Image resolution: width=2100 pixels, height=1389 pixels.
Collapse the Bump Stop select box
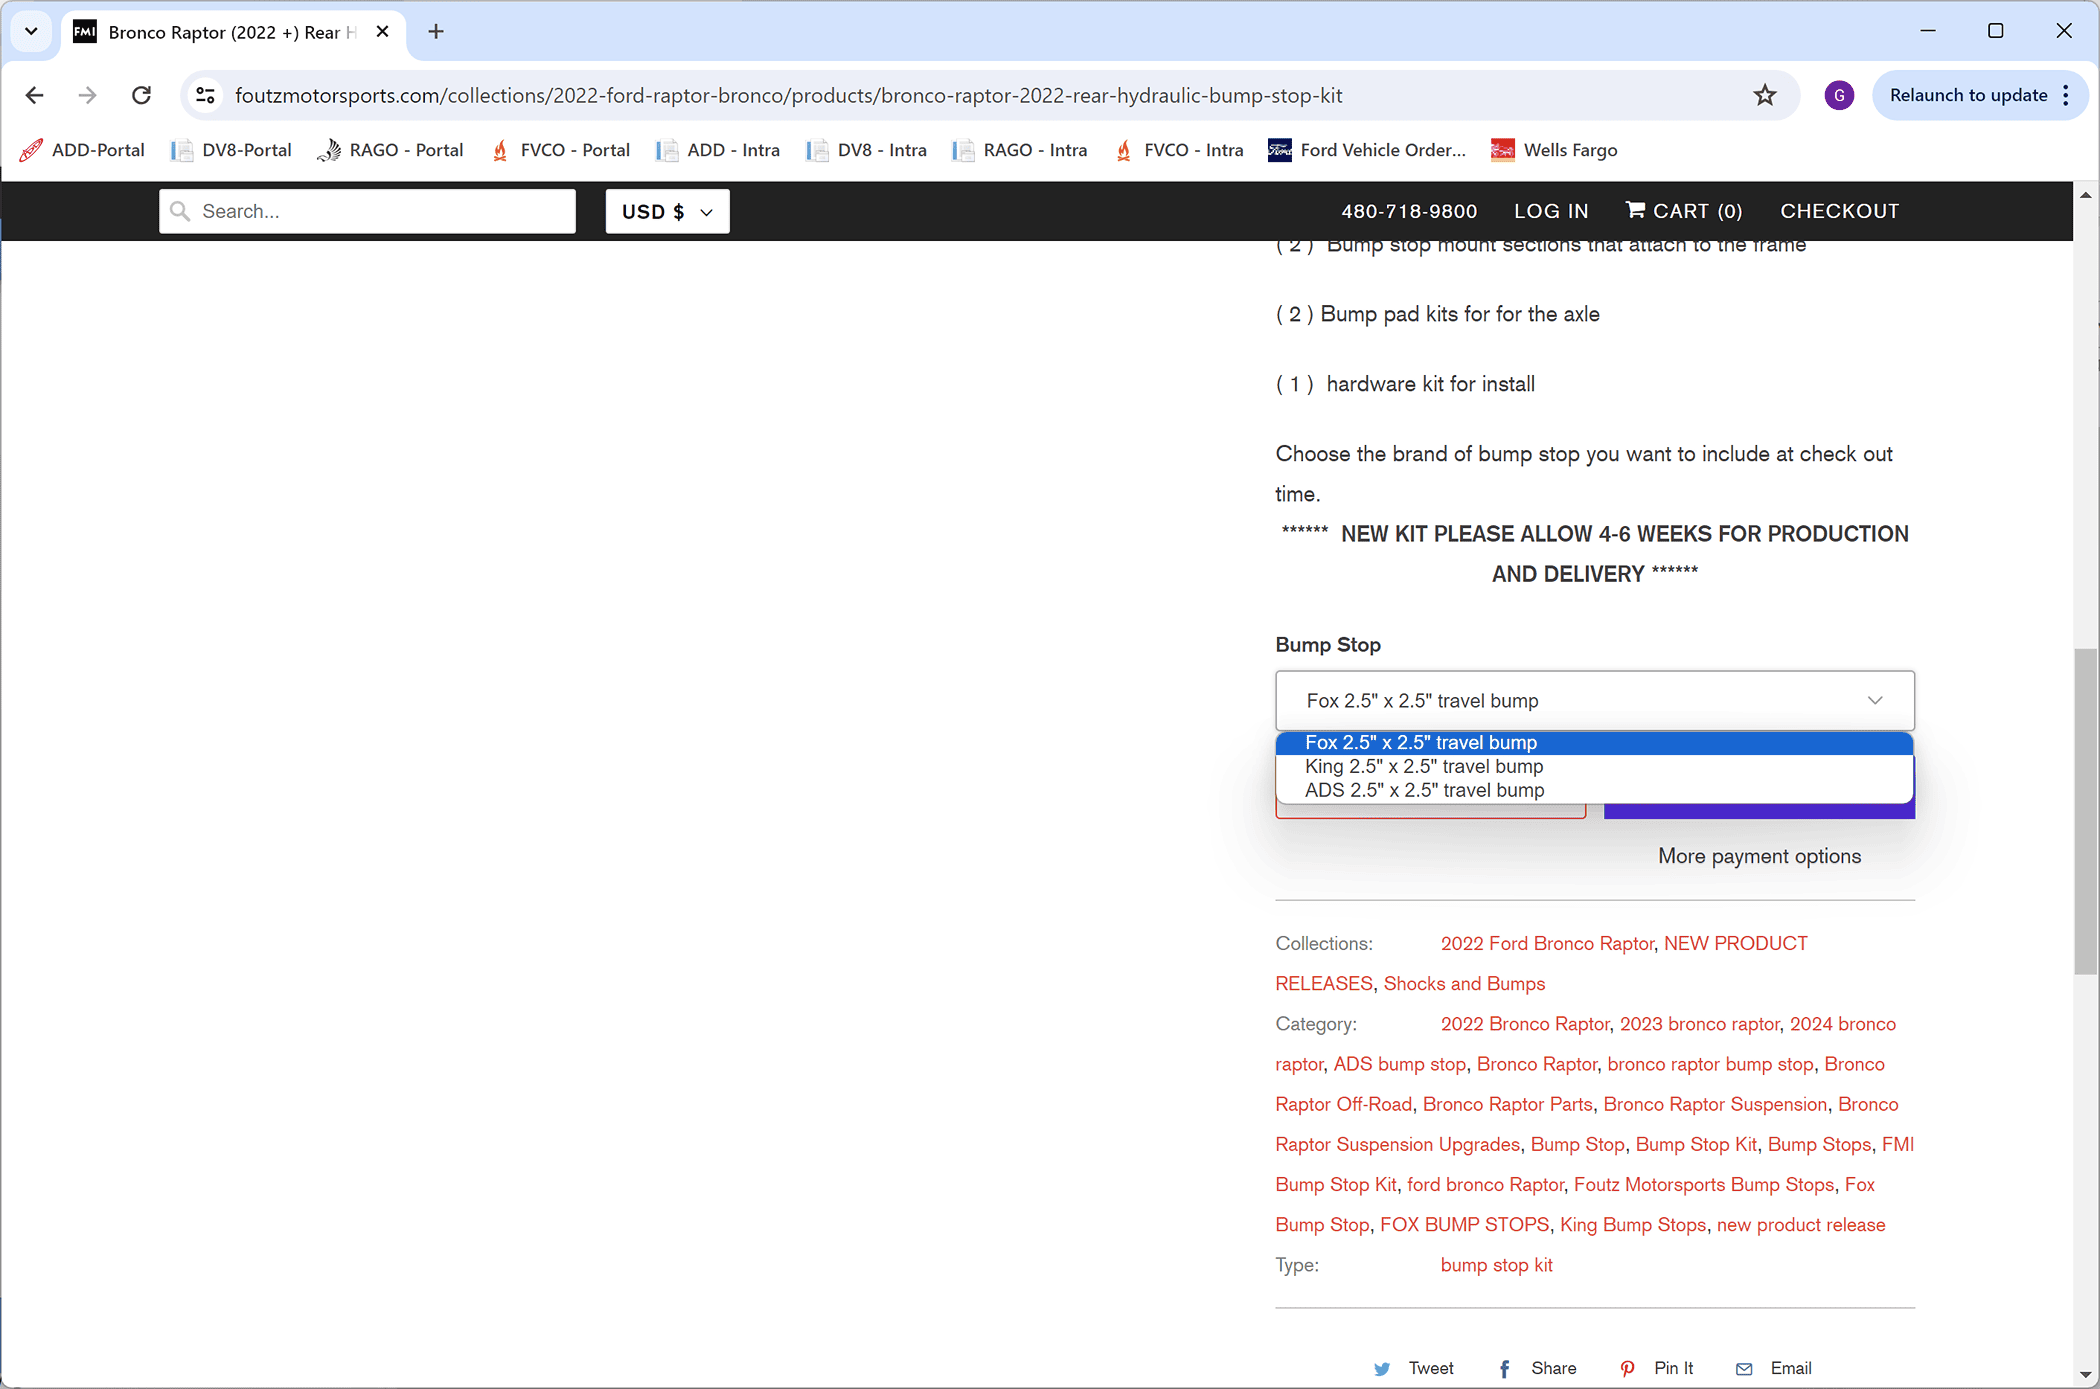[x=1595, y=701]
